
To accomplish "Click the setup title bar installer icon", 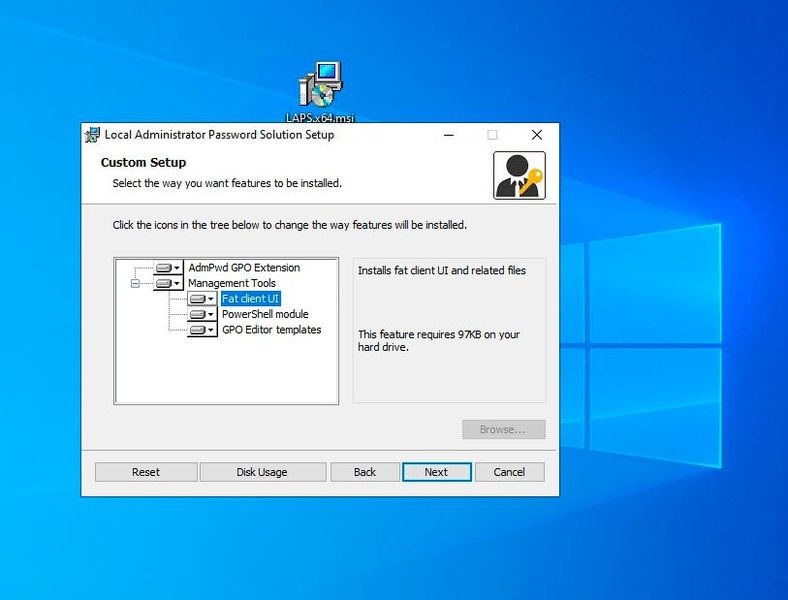I will tap(92, 135).
